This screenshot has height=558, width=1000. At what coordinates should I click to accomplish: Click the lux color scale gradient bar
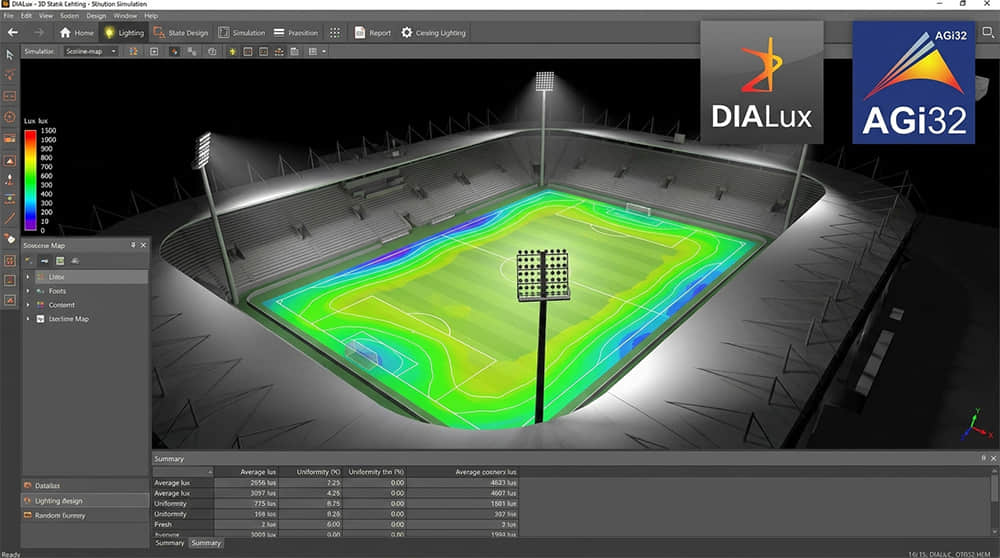pos(30,180)
